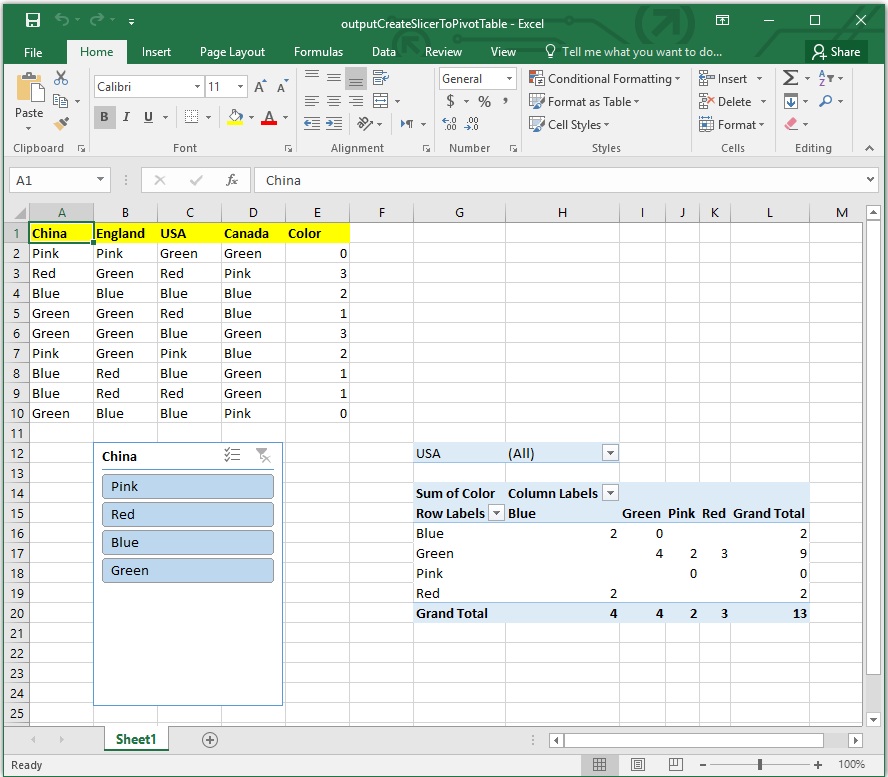The width and height of the screenshot is (888, 777).
Task: Switch to the Formulas ribbon tab
Action: point(318,51)
